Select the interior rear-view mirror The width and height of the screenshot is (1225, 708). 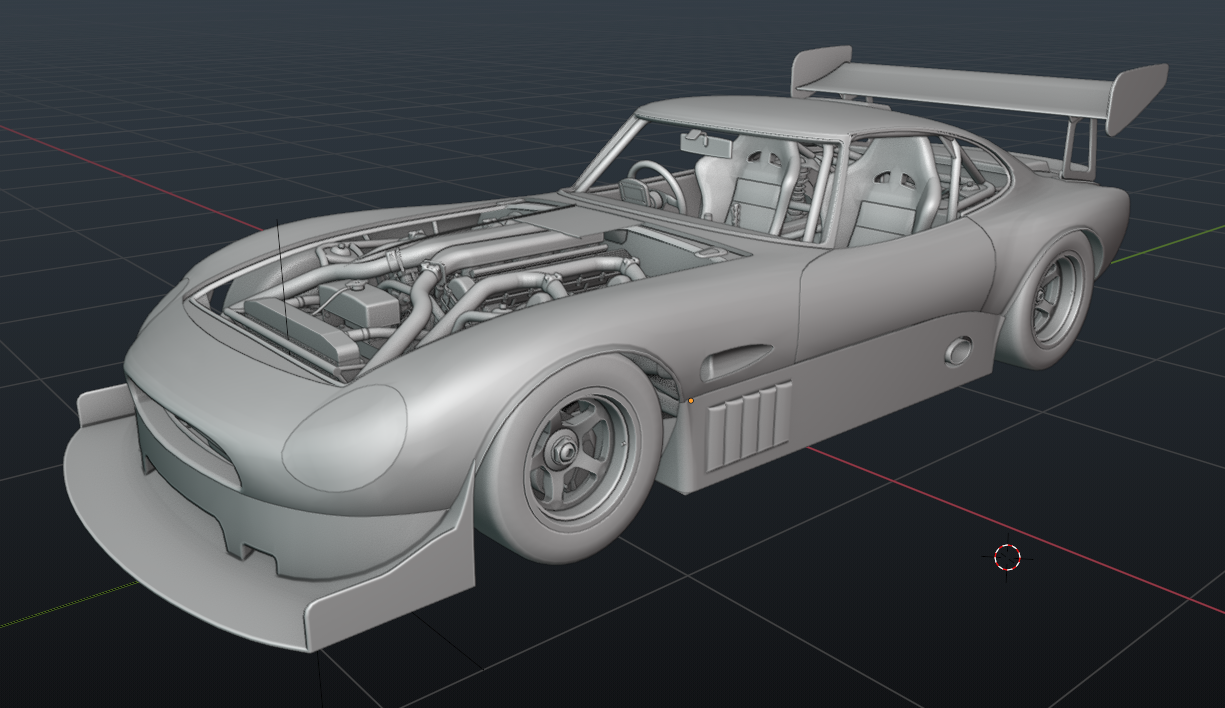706,142
